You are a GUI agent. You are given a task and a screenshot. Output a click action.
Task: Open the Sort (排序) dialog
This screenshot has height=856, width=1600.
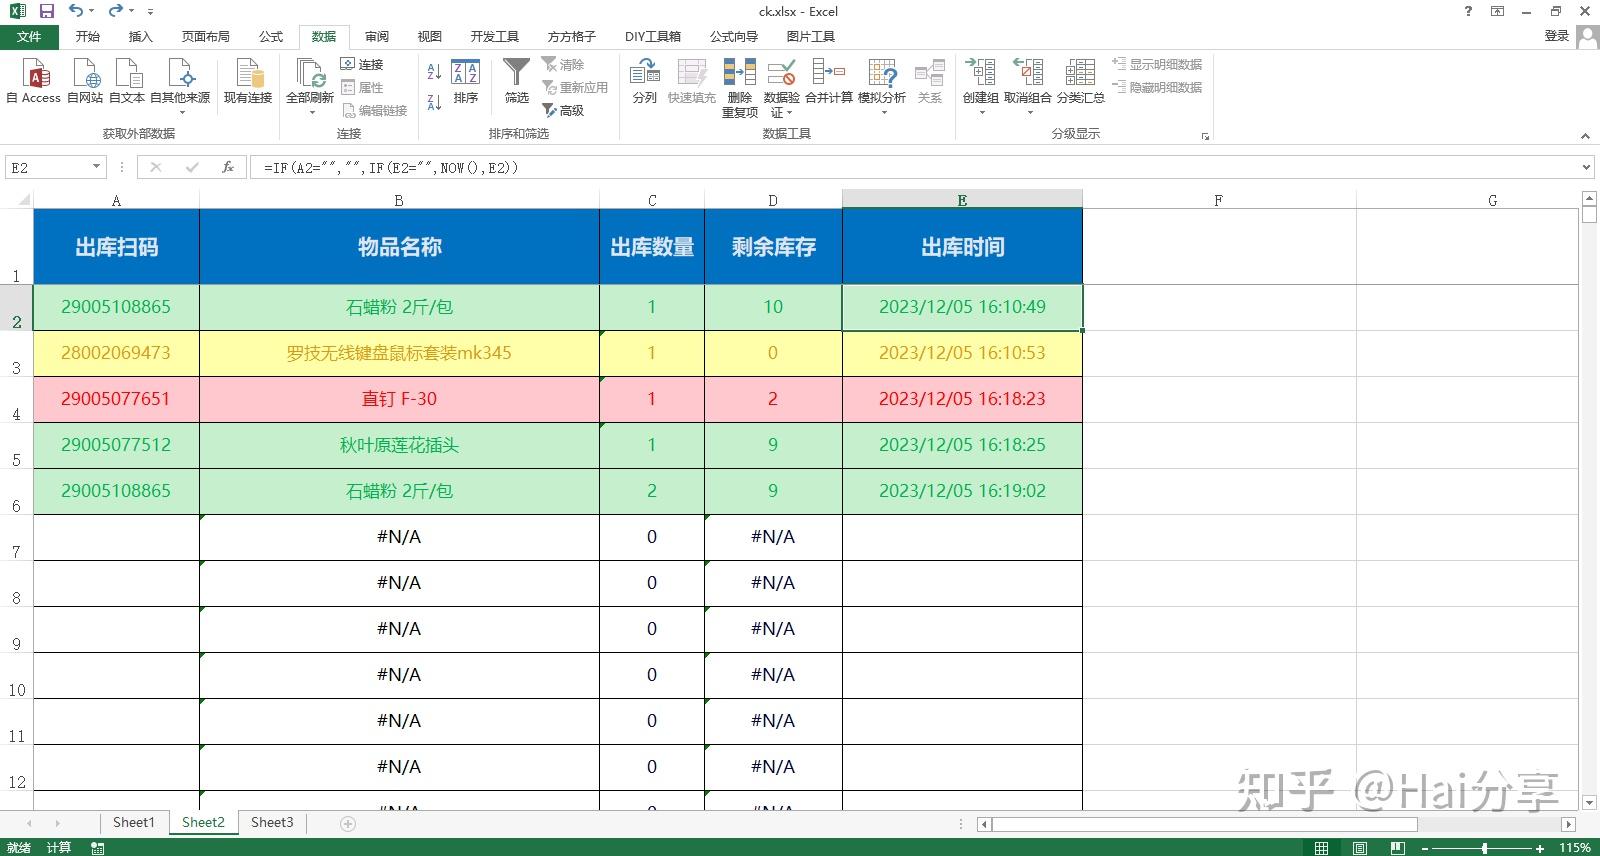point(466,81)
